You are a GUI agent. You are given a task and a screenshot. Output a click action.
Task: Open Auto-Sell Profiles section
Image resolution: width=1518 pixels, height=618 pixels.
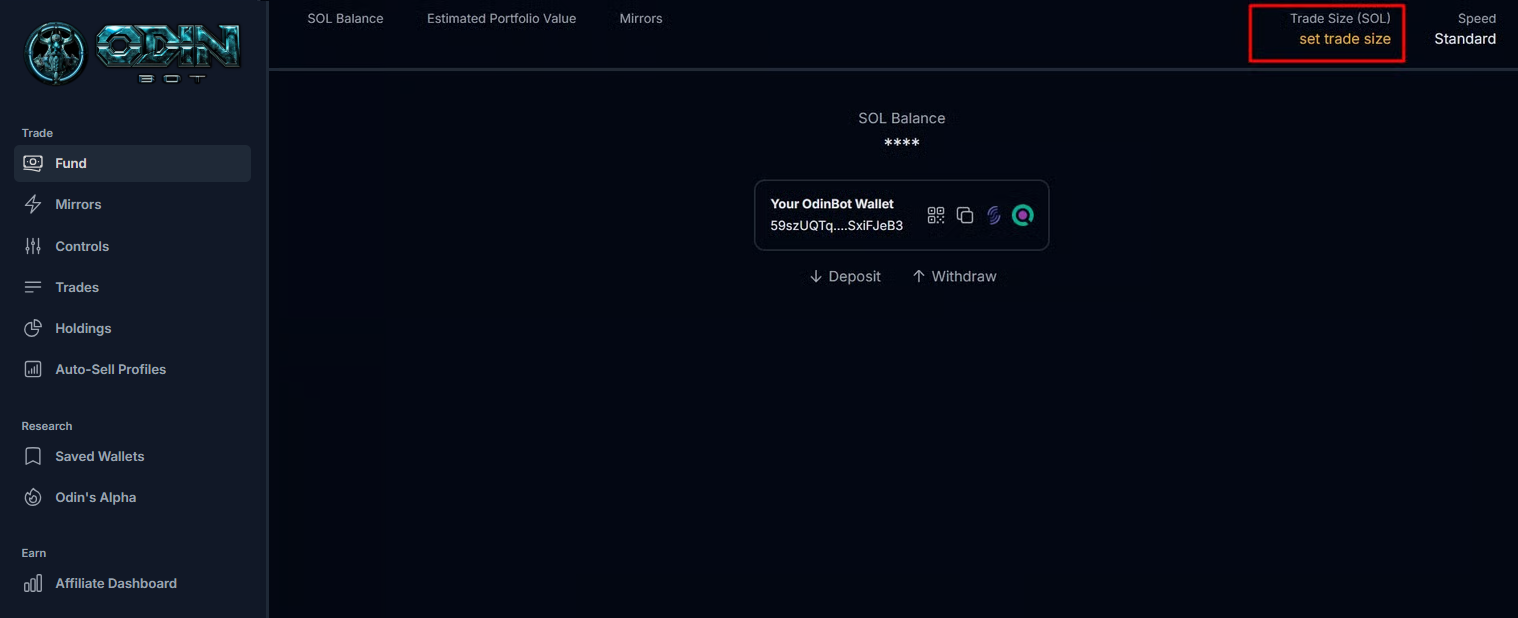(x=110, y=369)
